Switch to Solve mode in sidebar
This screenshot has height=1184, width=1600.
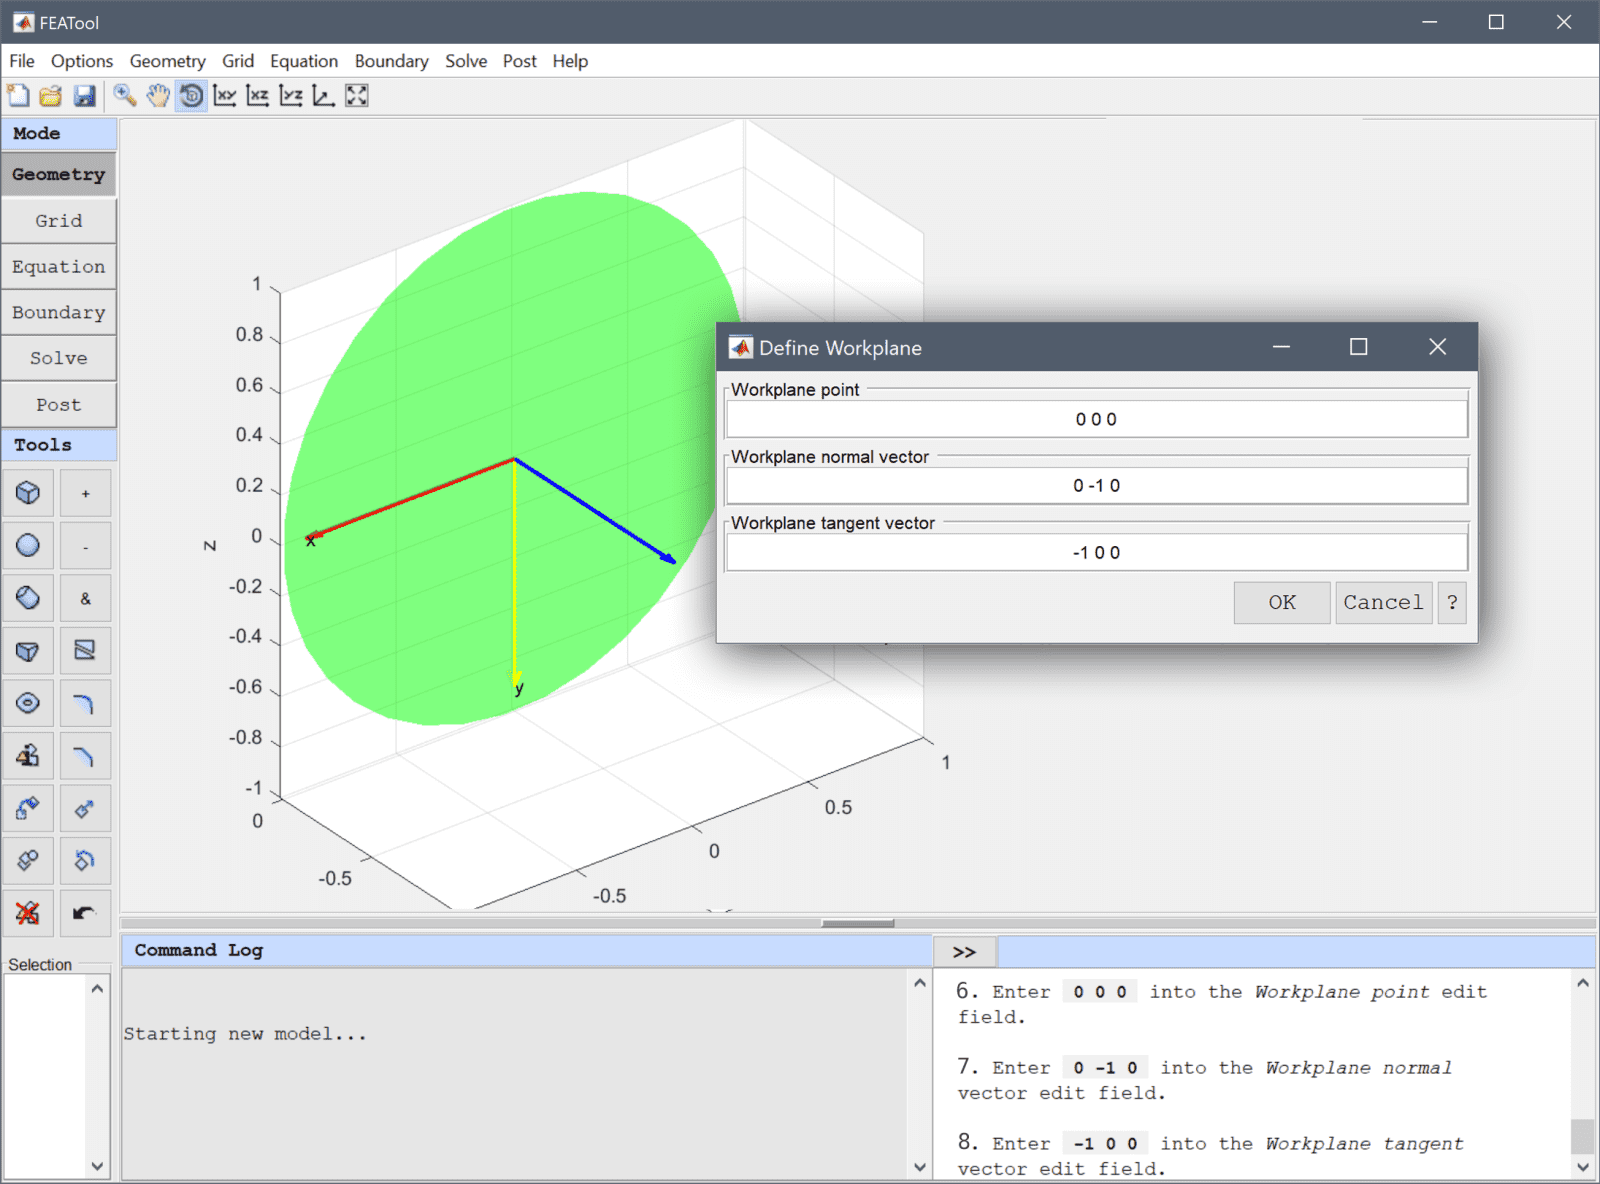(59, 358)
